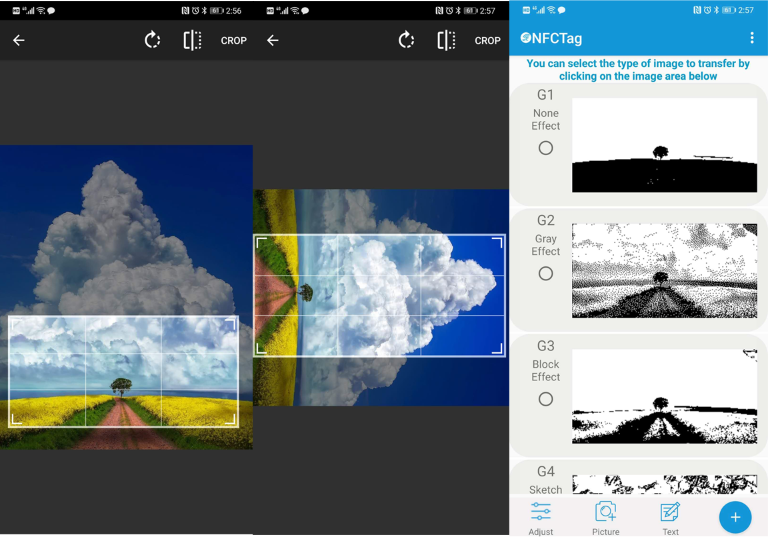Click the G3 label text

point(545,346)
